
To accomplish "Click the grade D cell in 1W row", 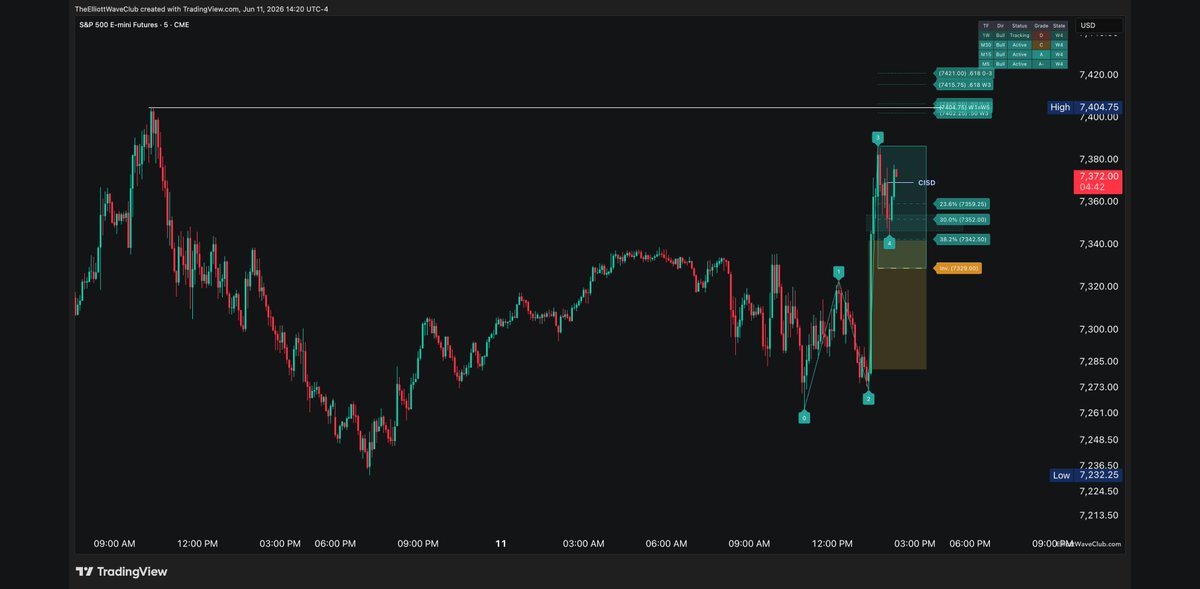I will coord(1041,35).
